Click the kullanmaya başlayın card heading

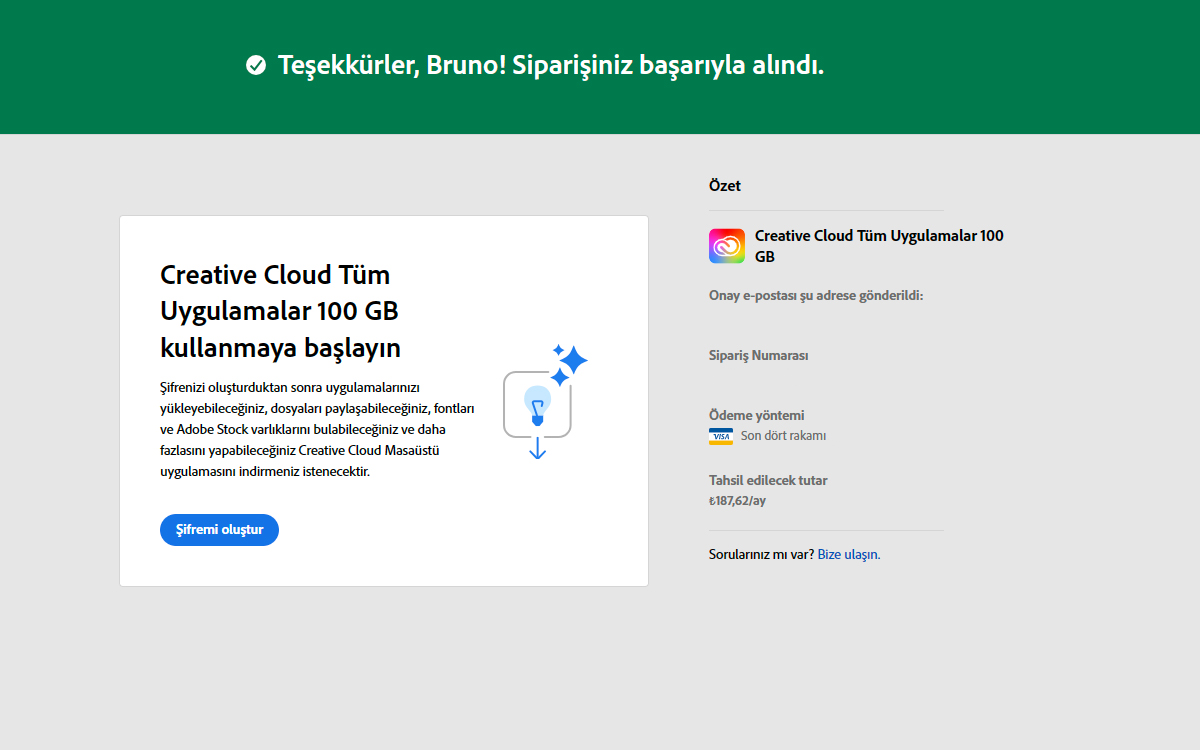point(280,311)
